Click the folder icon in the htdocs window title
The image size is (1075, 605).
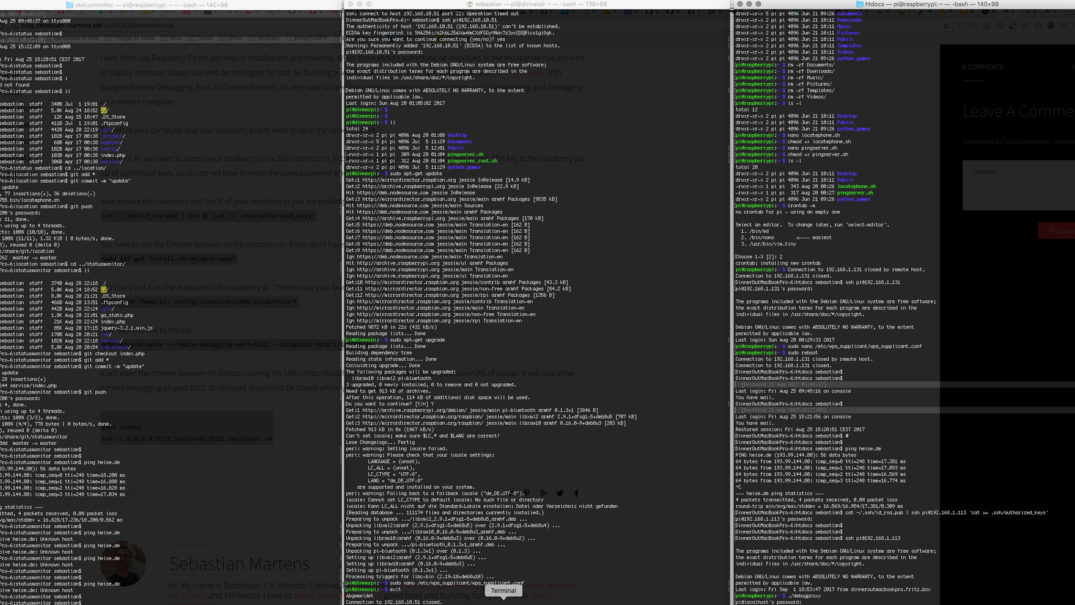tap(859, 4)
